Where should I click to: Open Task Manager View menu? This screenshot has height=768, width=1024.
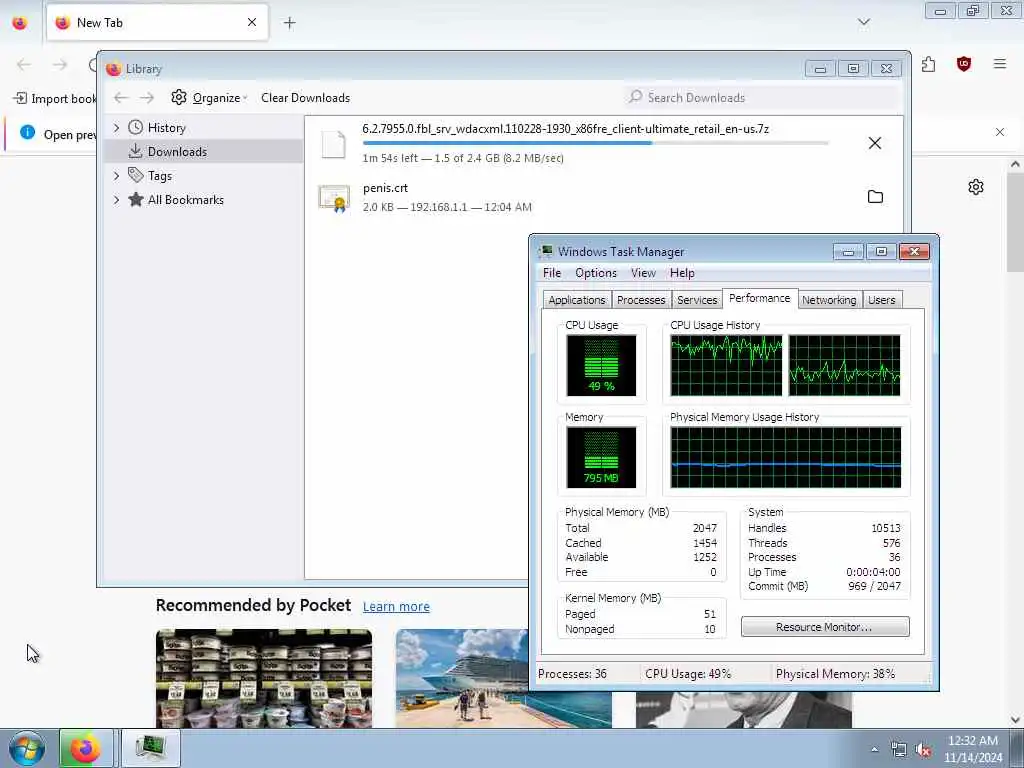tap(643, 273)
